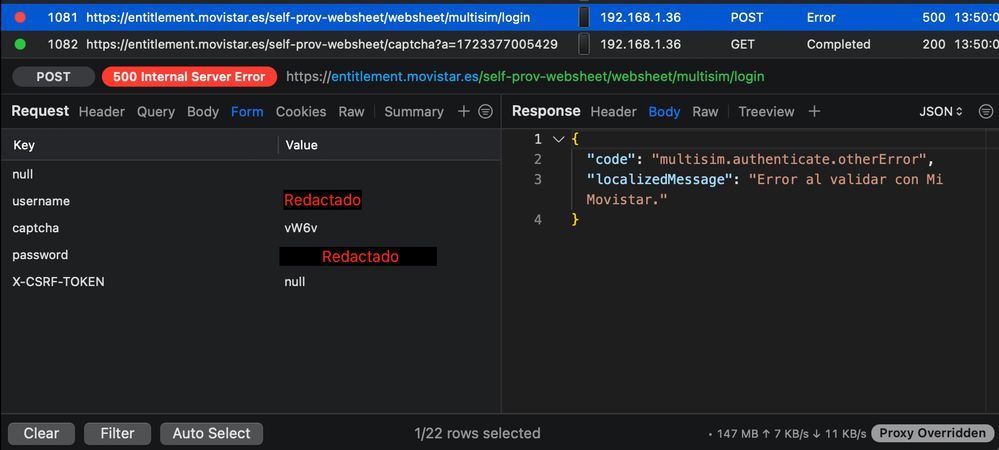Click the Filter button
Screen dimensions: 999x450
tap(117, 433)
